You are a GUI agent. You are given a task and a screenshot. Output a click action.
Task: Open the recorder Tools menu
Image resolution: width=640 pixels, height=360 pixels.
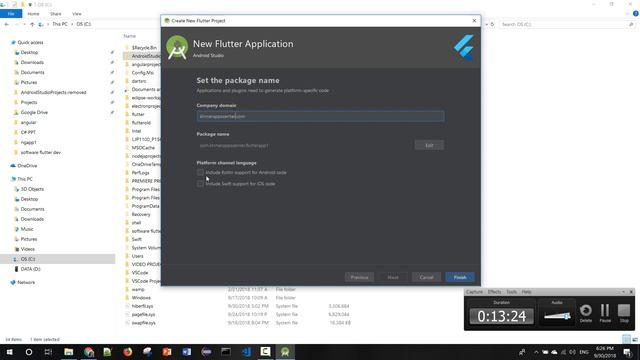click(x=511, y=292)
